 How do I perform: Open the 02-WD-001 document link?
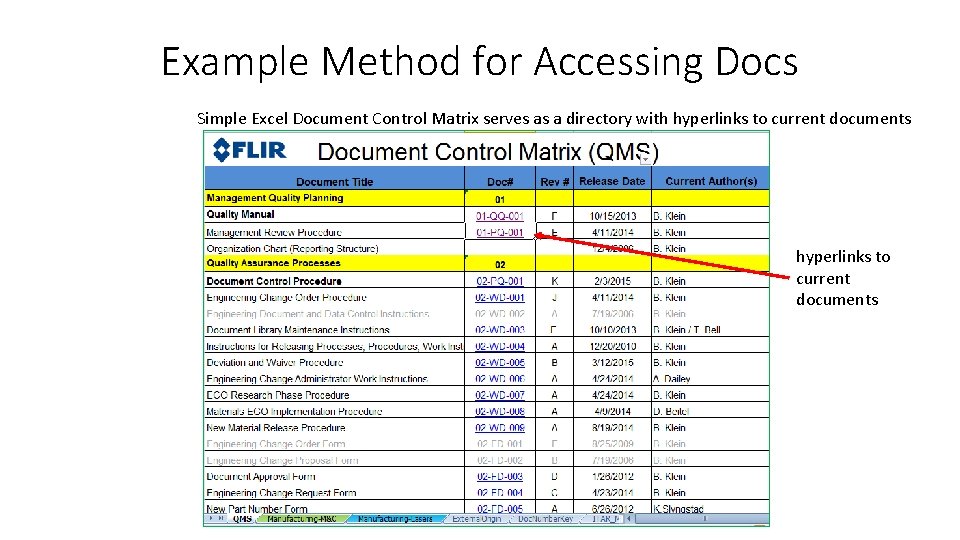tap(500, 298)
